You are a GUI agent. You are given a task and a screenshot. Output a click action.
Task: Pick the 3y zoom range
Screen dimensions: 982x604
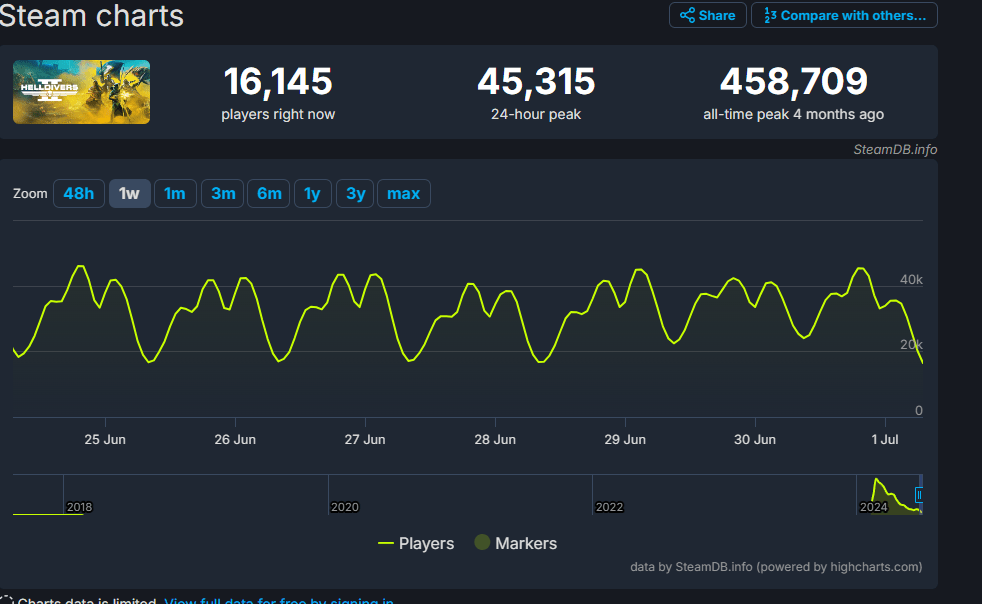[x=355, y=194]
